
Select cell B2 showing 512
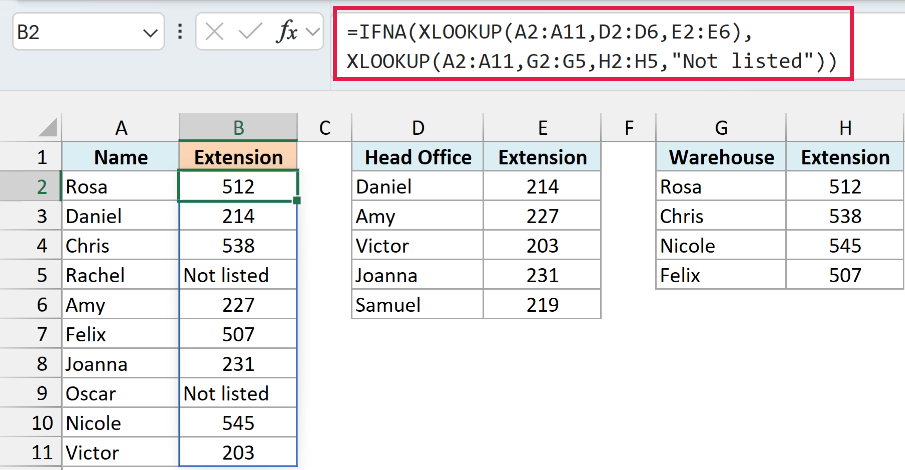pos(238,186)
